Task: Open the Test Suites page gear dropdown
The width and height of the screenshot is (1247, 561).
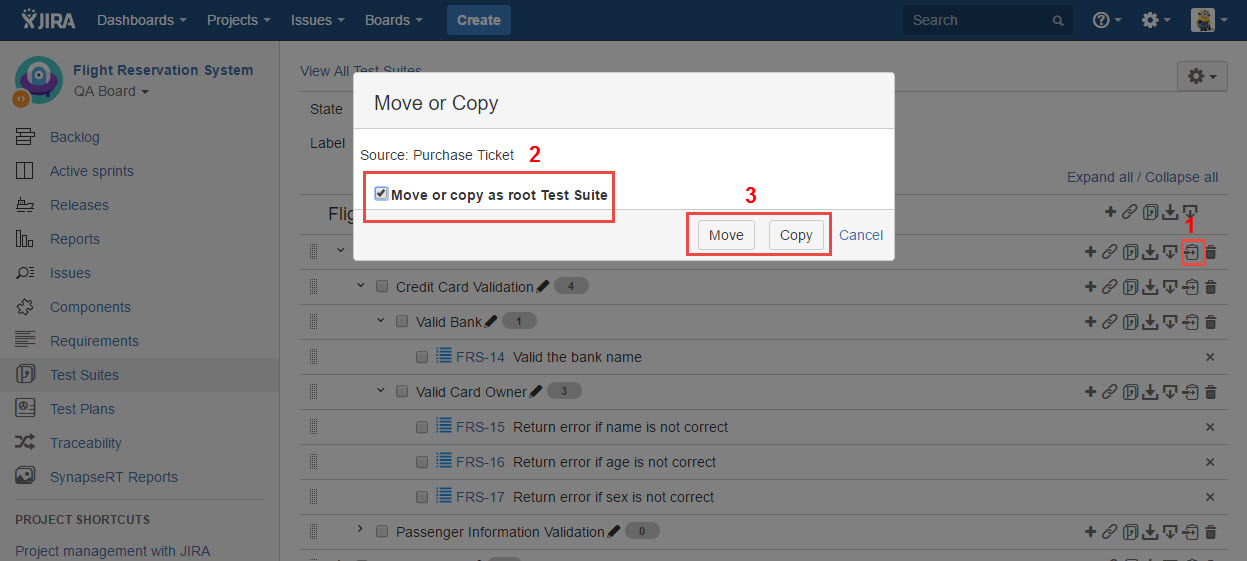Action: point(1202,76)
